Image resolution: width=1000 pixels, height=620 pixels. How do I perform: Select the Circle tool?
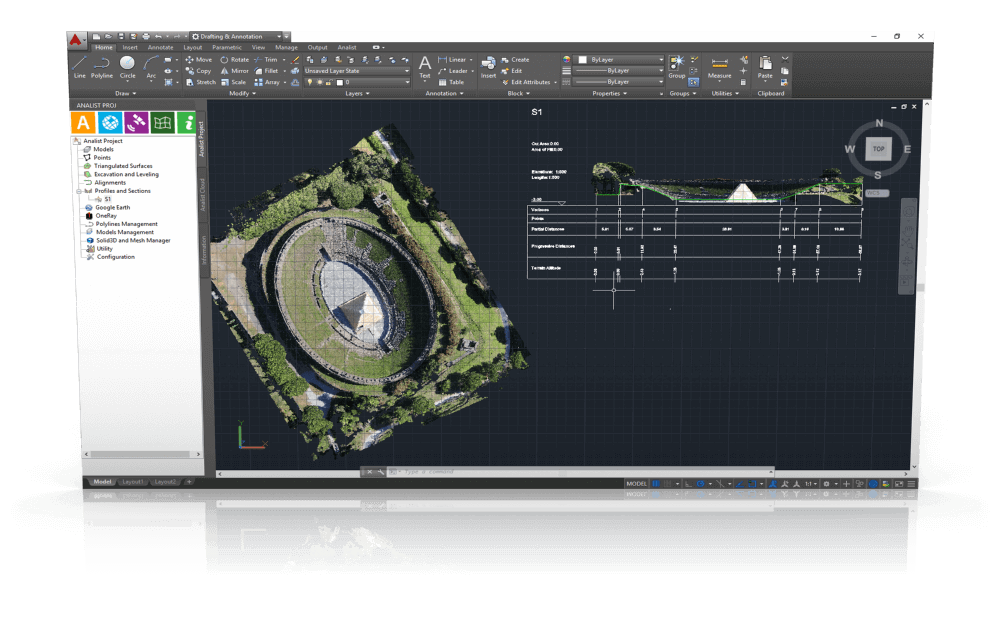click(128, 67)
